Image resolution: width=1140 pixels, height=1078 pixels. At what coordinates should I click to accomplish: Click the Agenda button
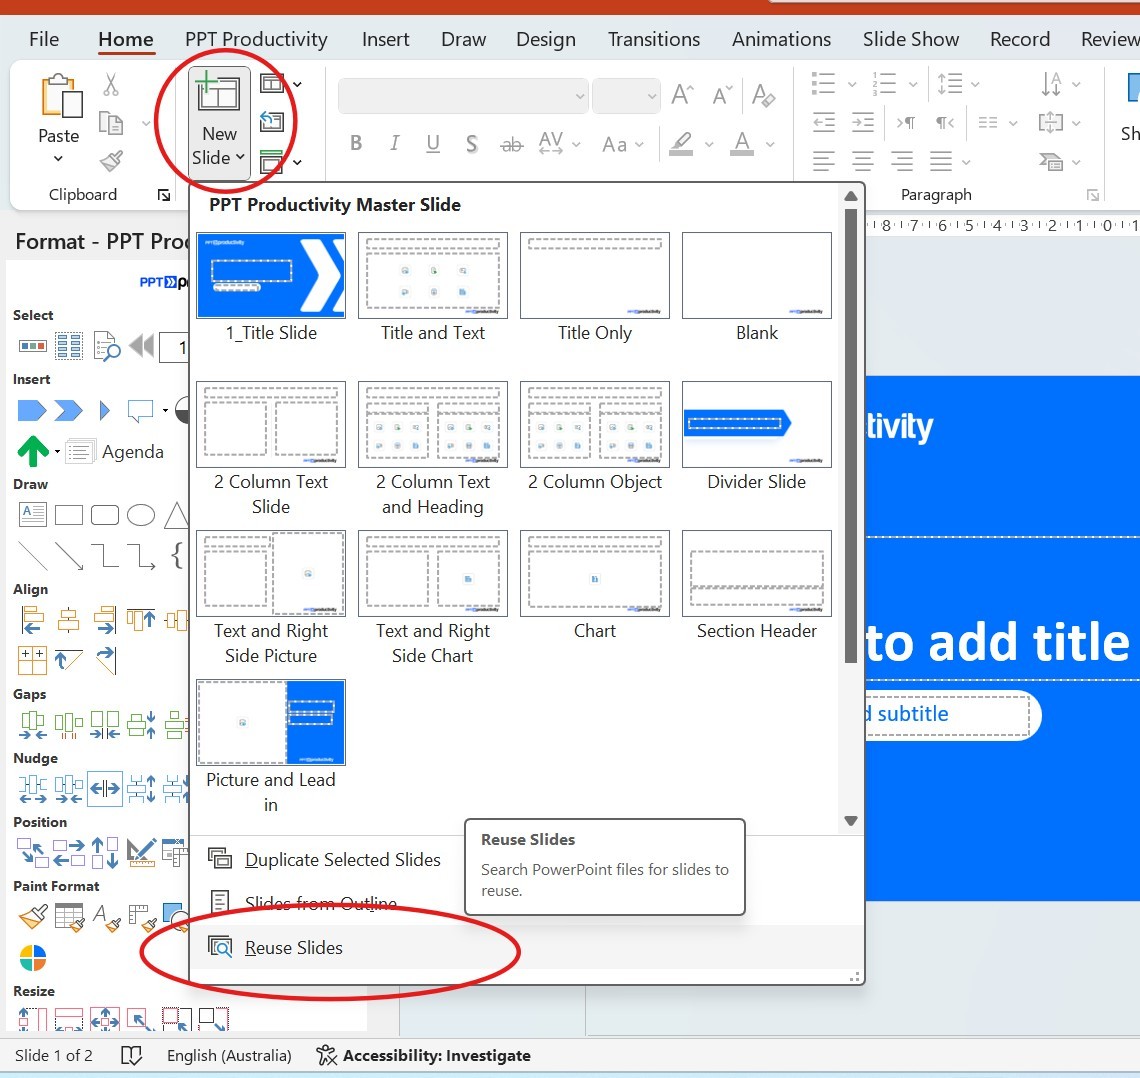tap(115, 451)
